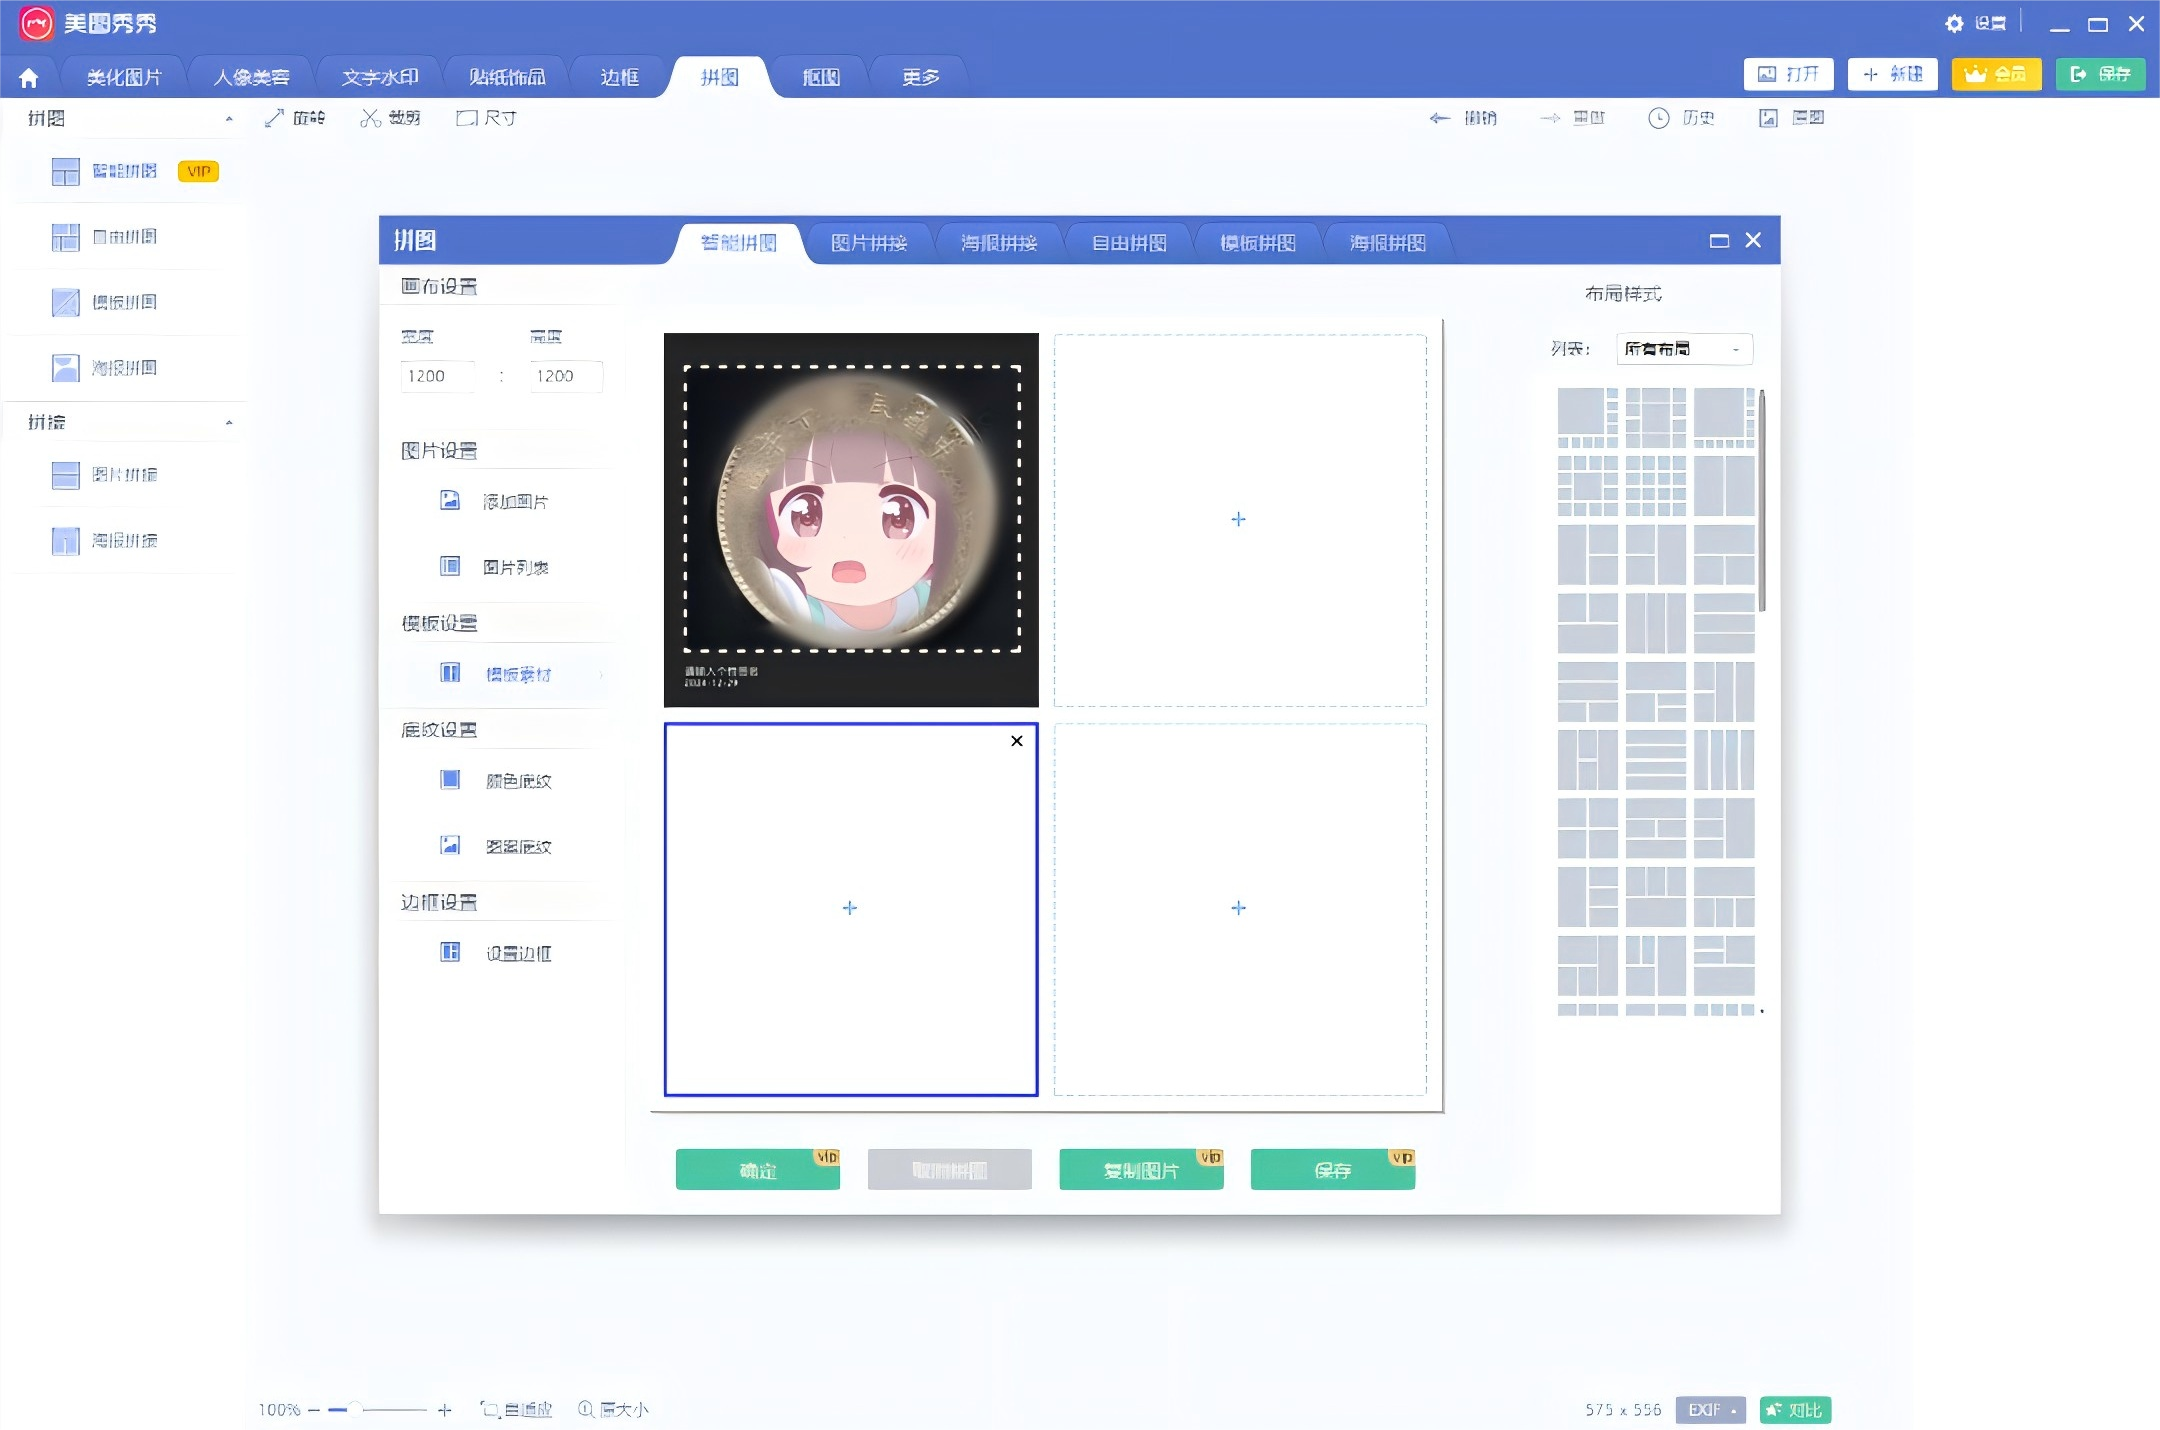Select dialog tab 图片拼接
This screenshot has height=1430, width=2160.
[869, 243]
